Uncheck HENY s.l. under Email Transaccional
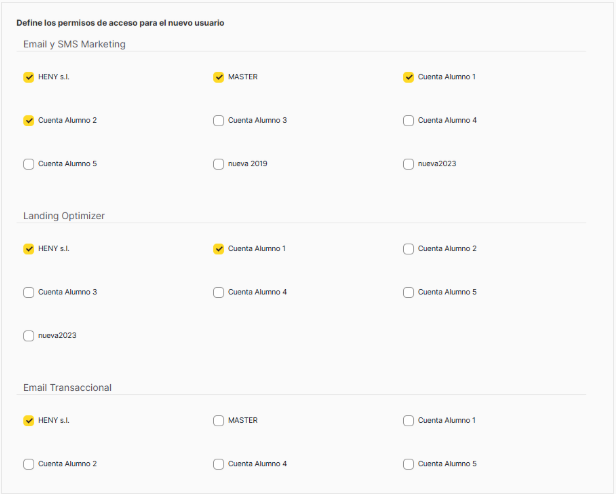This screenshot has height=494, width=616. pos(28,421)
